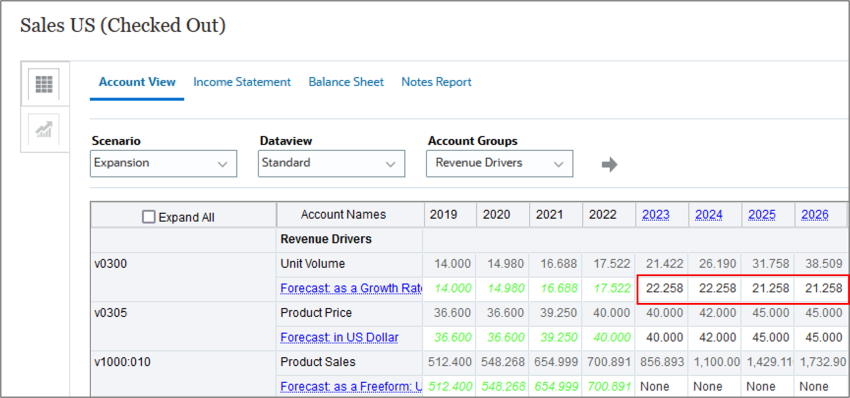The image size is (850, 398).
Task: Click green Freeform 2020 value 548.268
Action: [503, 387]
